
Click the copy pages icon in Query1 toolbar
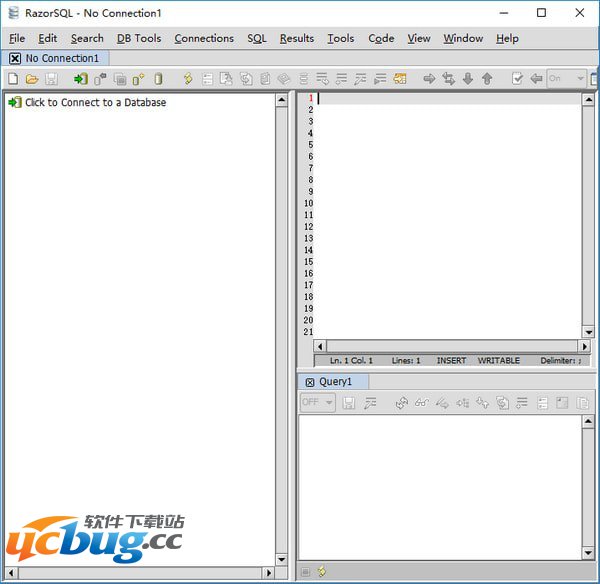[x=582, y=403]
